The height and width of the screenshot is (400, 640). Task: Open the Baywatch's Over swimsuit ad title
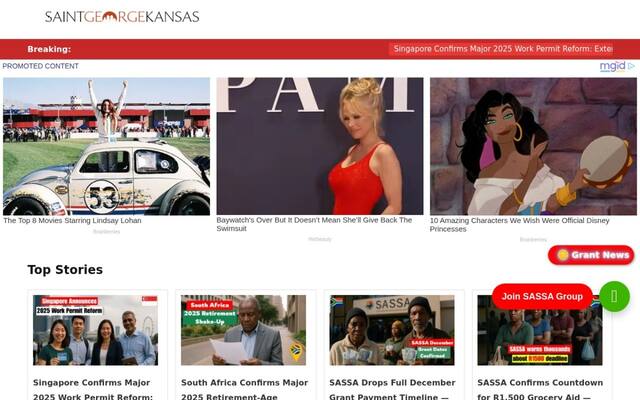(x=314, y=224)
